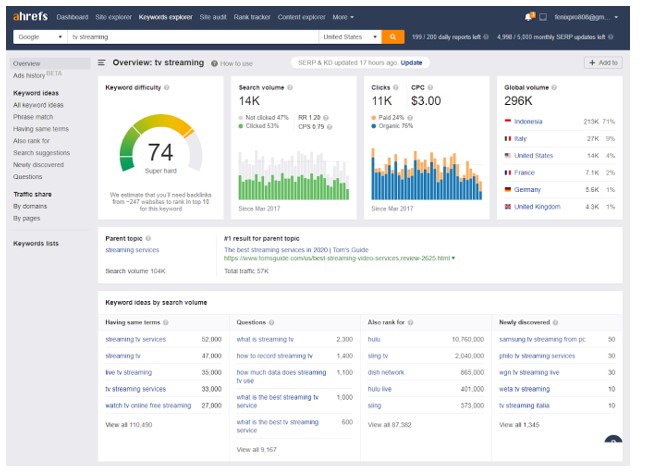Click info icon next to Clicks
The image size is (649, 476).
[x=396, y=87]
